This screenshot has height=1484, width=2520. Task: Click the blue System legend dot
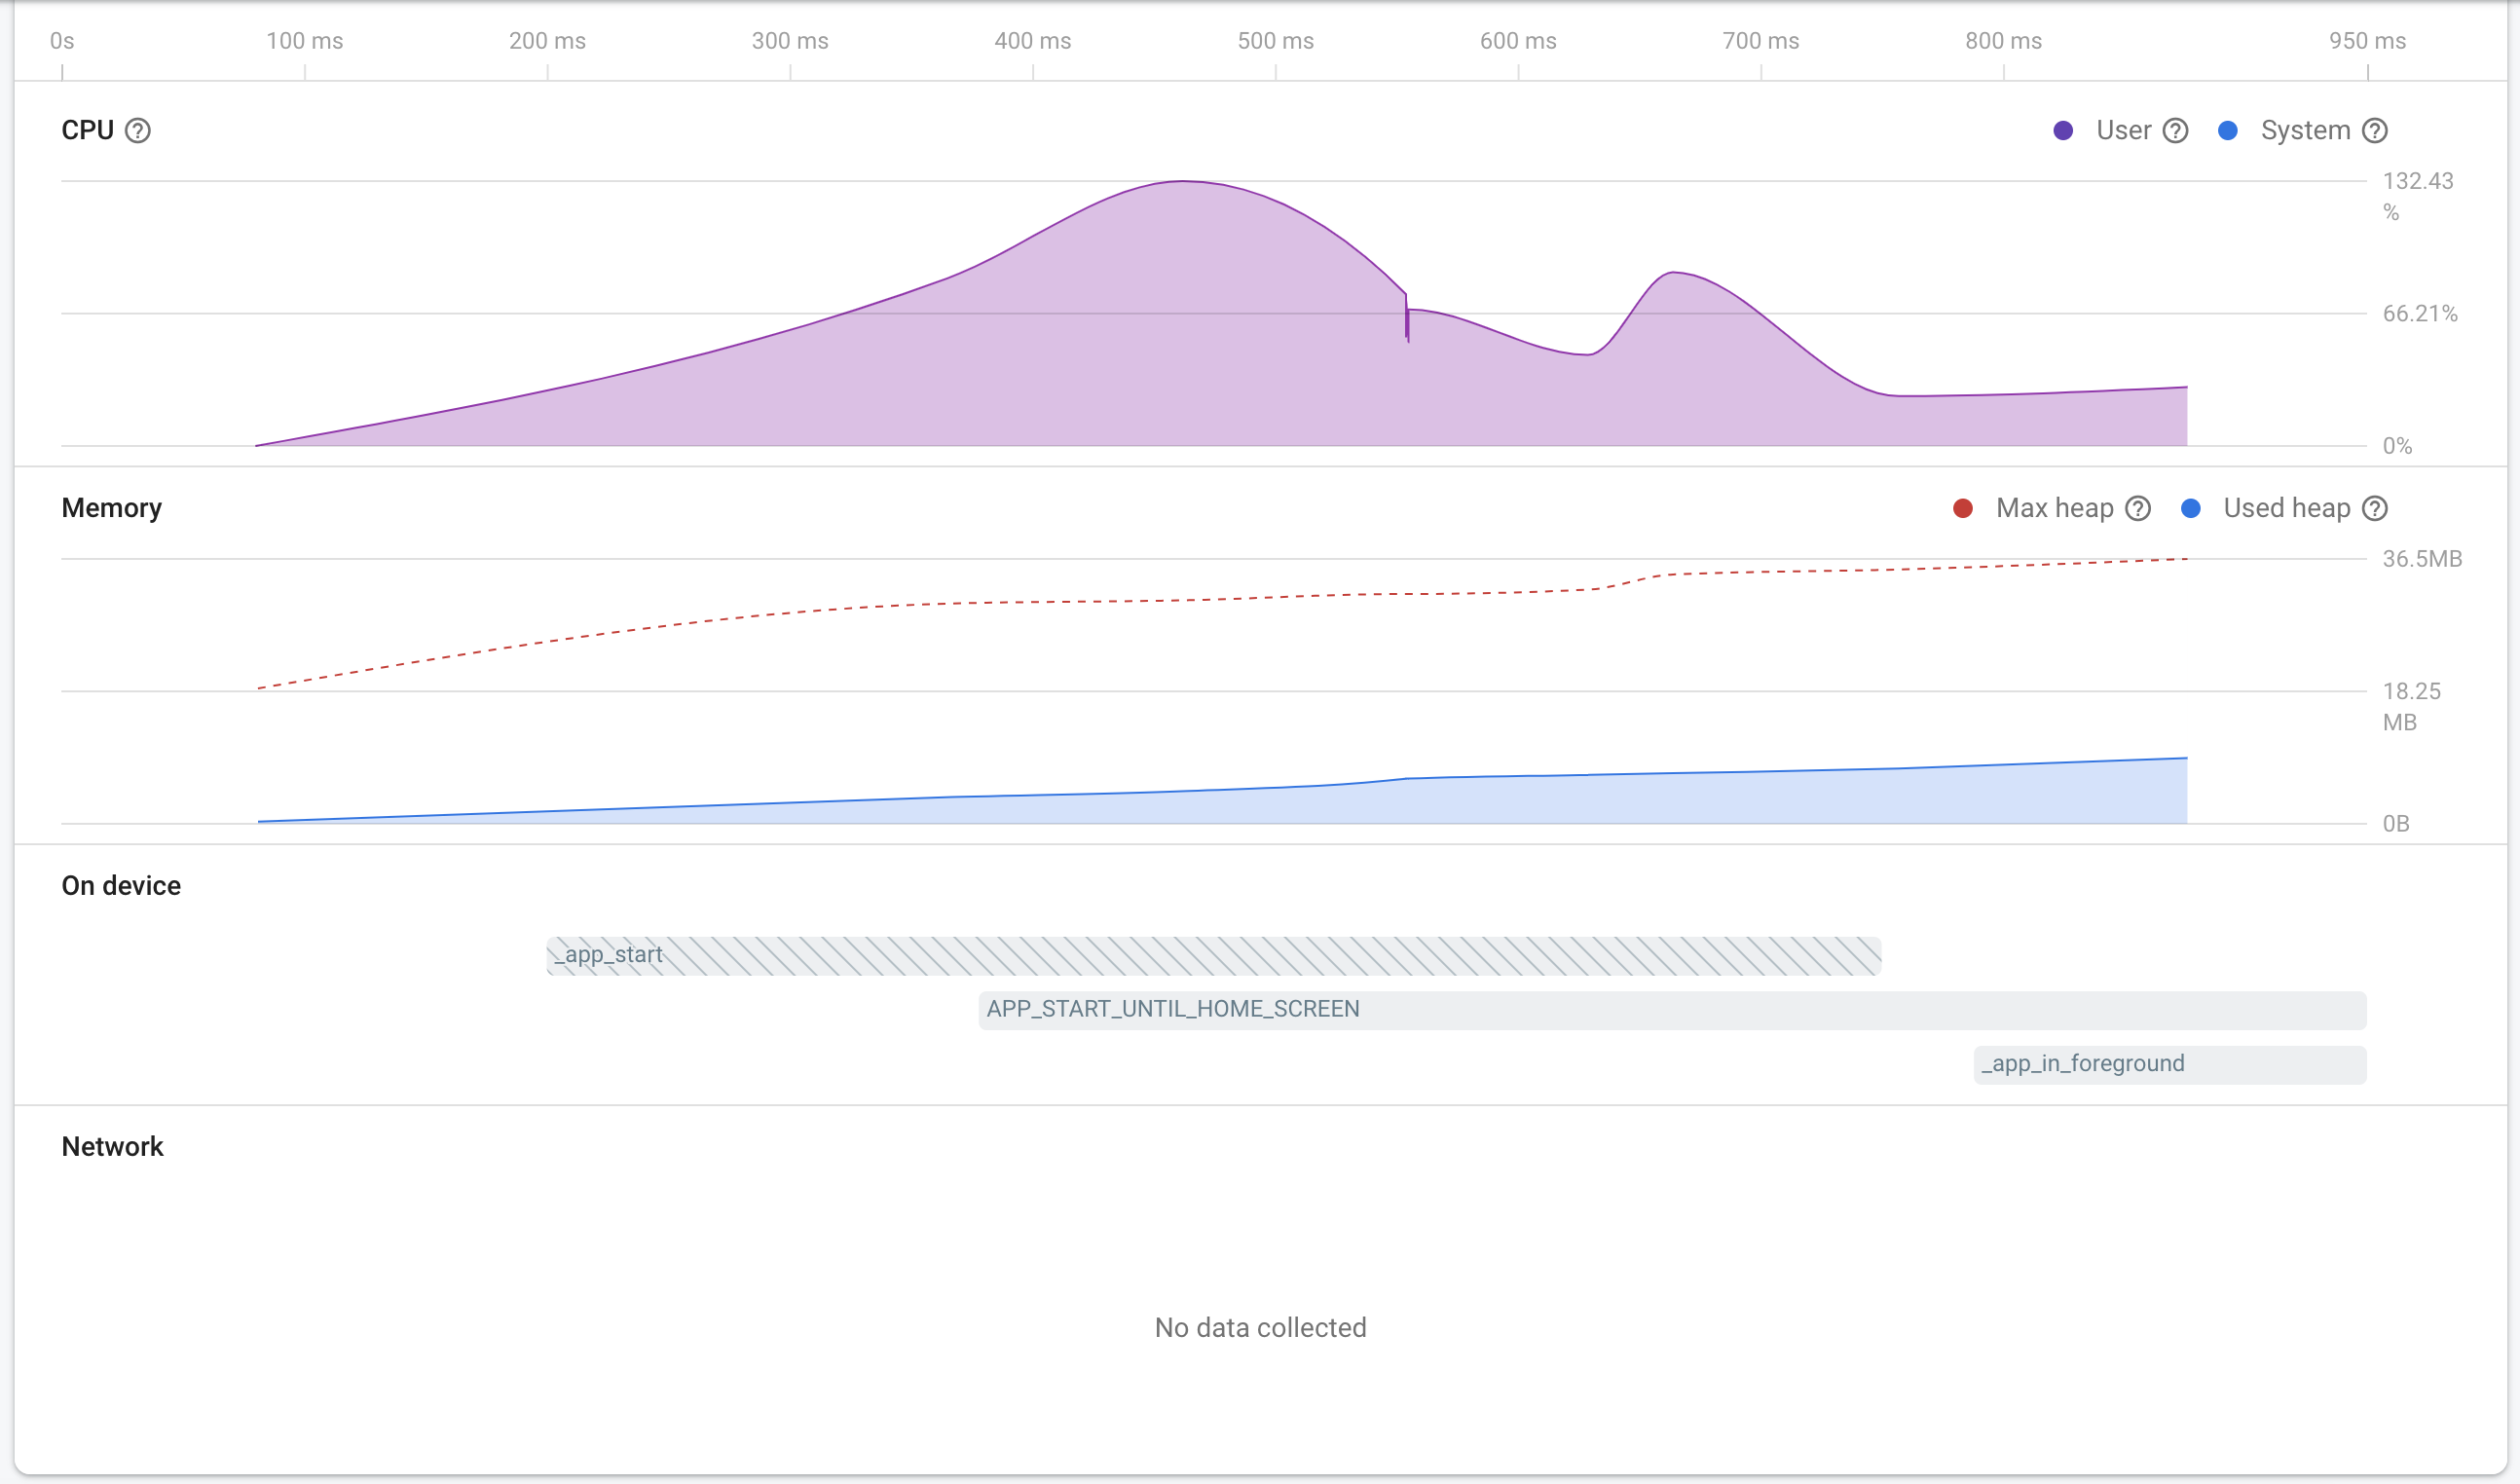(x=2228, y=131)
